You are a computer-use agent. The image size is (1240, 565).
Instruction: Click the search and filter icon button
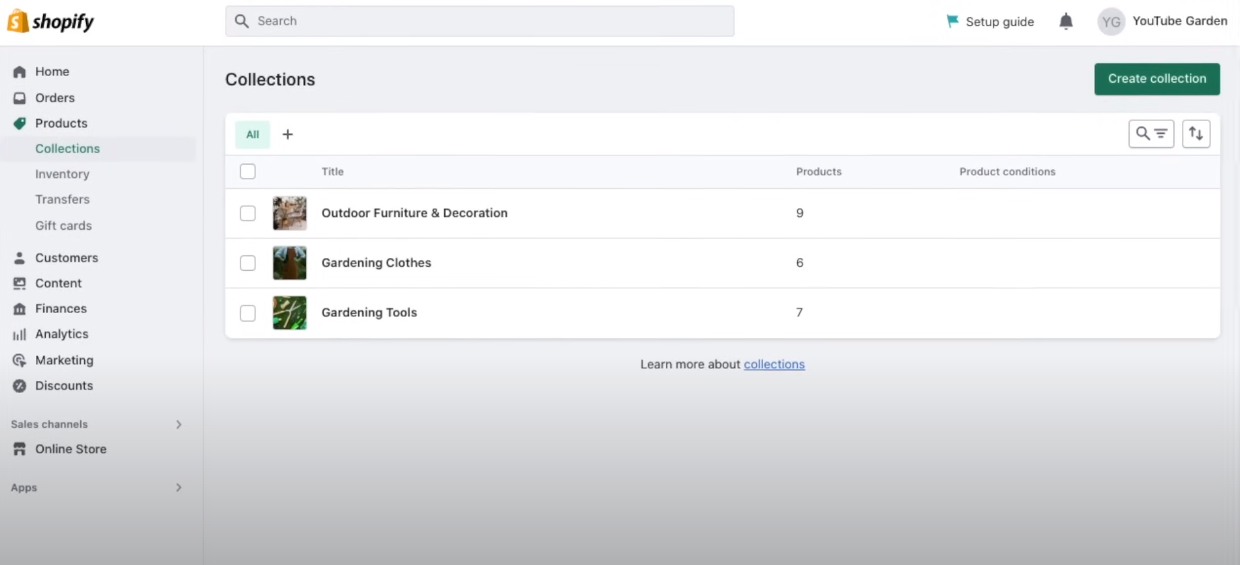[1151, 134]
